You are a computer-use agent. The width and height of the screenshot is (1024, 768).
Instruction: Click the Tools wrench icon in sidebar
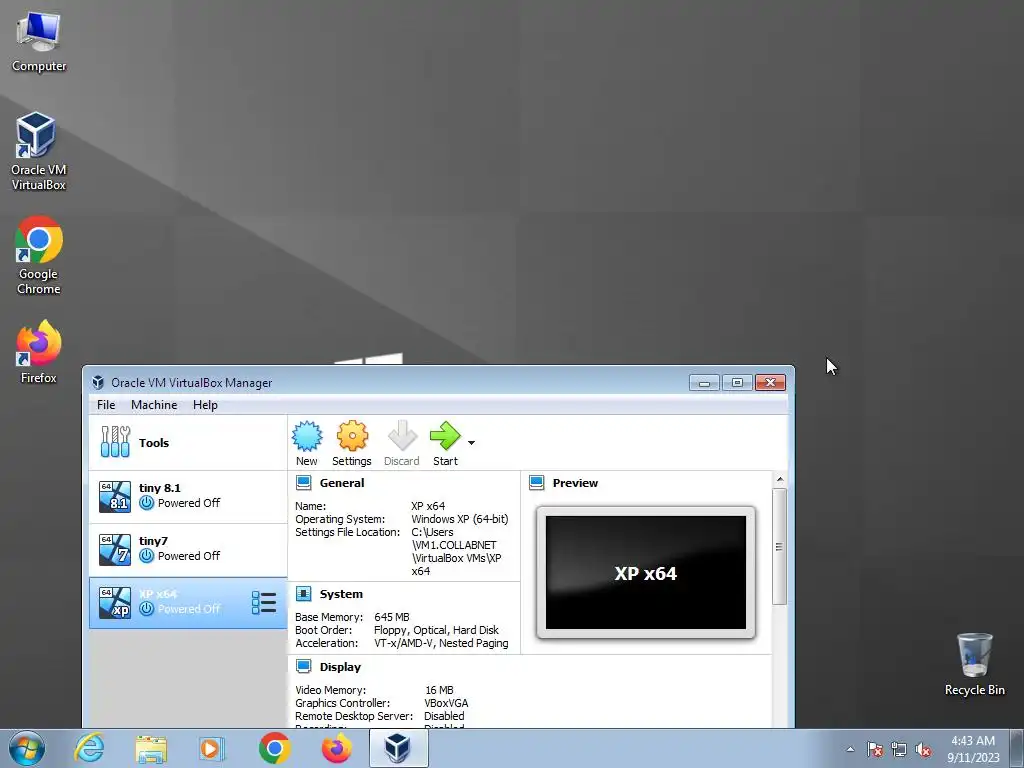pos(116,442)
